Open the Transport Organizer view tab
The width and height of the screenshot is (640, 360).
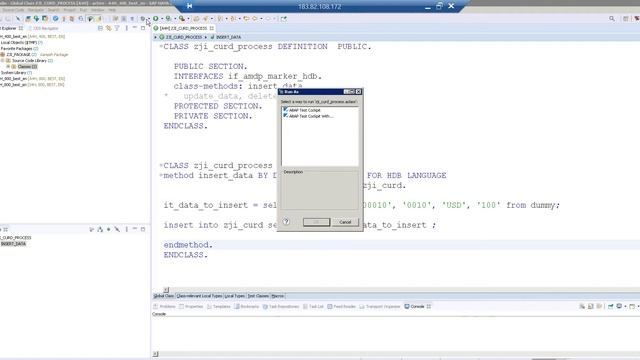[380, 307]
